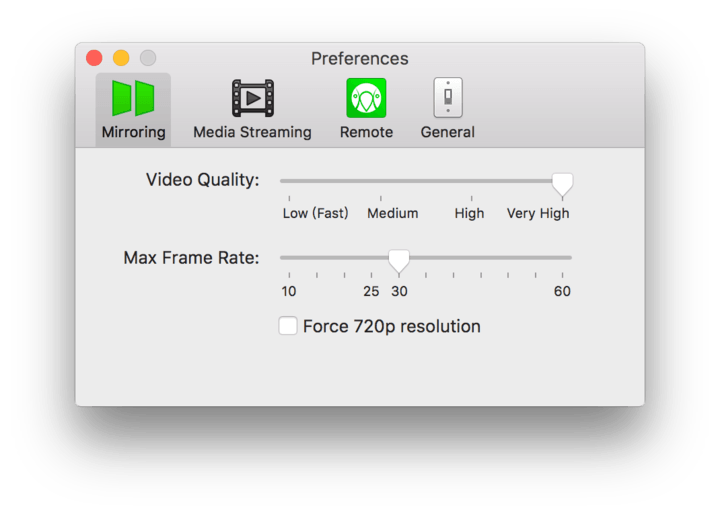
Task: Select the green Remote icon
Action: (x=366, y=98)
